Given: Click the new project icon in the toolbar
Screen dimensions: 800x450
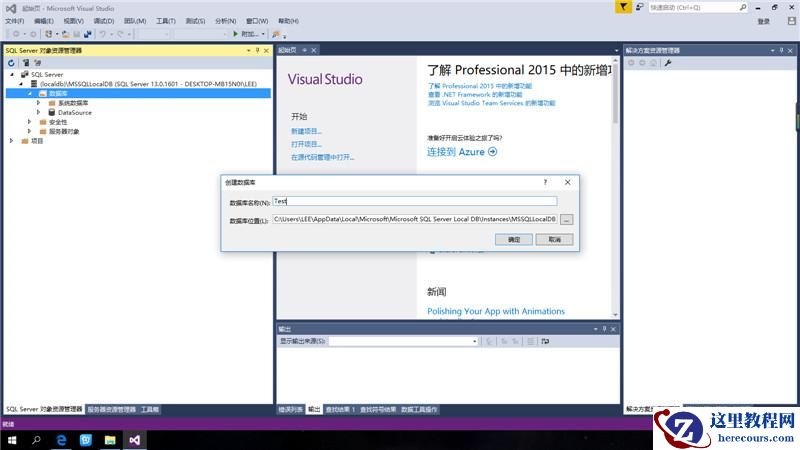Looking at the screenshot, I should click(x=48, y=34).
